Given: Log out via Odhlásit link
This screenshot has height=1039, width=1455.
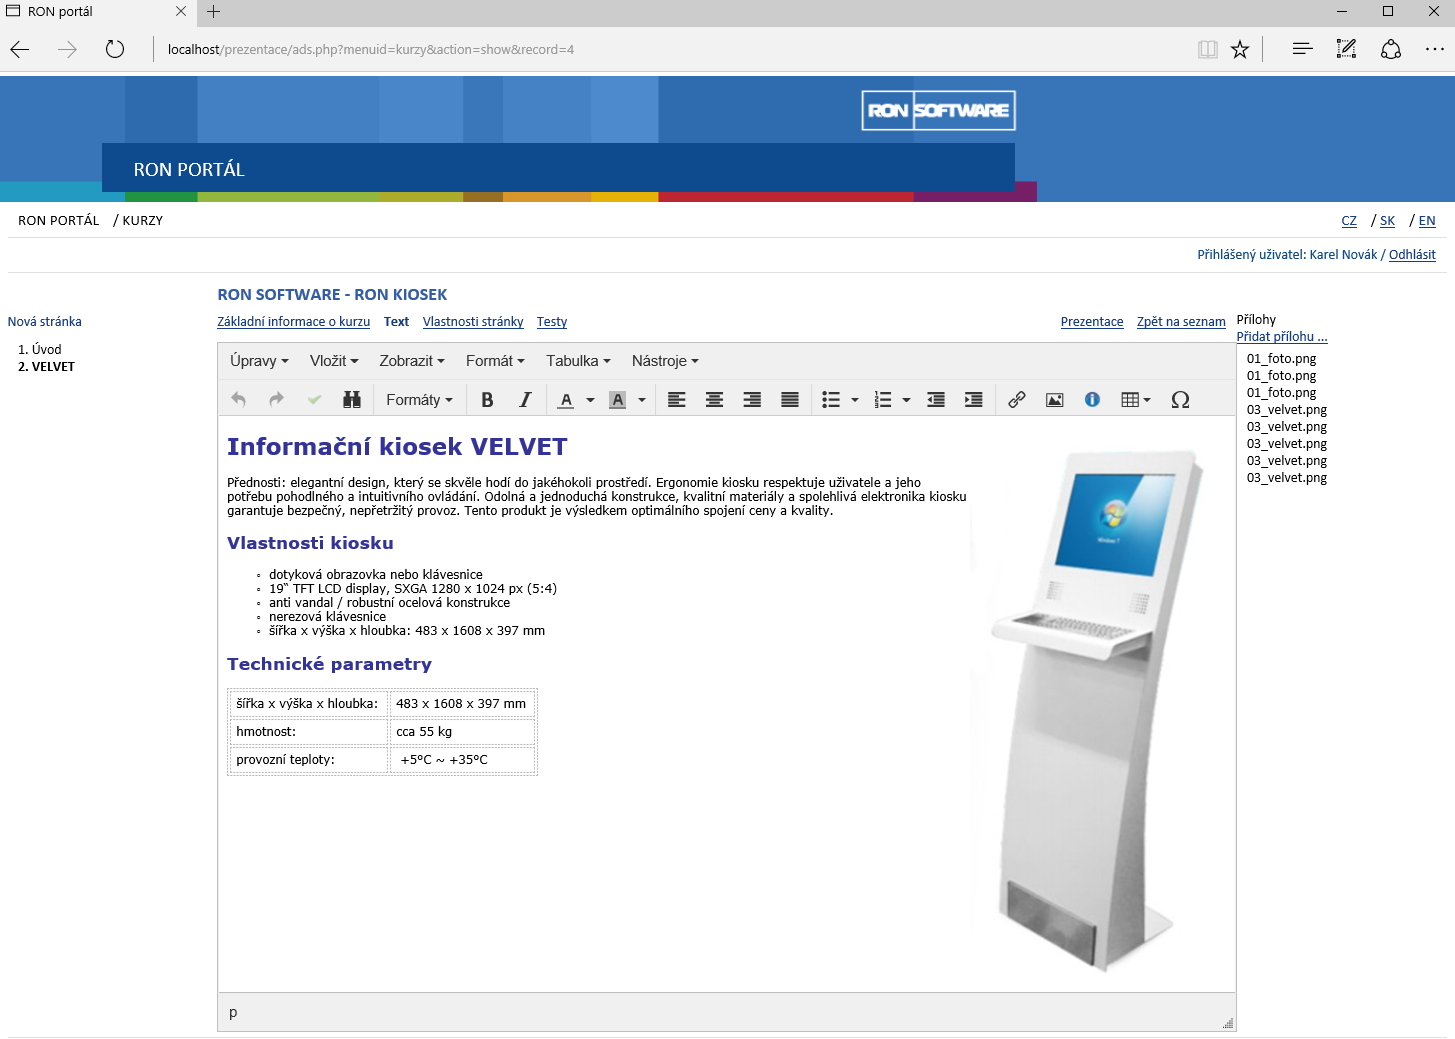Looking at the screenshot, I should click(1412, 255).
